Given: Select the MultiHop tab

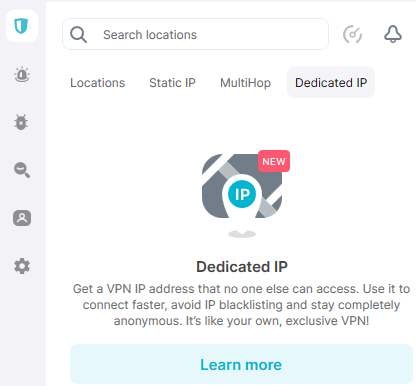Looking at the screenshot, I should point(245,83).
